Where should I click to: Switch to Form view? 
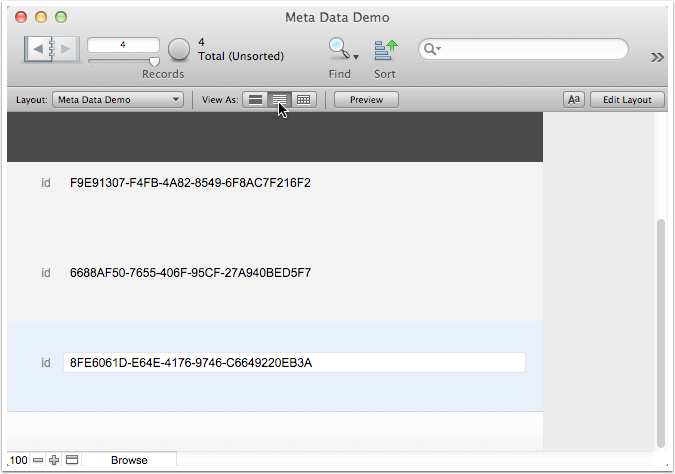point(255,100)
